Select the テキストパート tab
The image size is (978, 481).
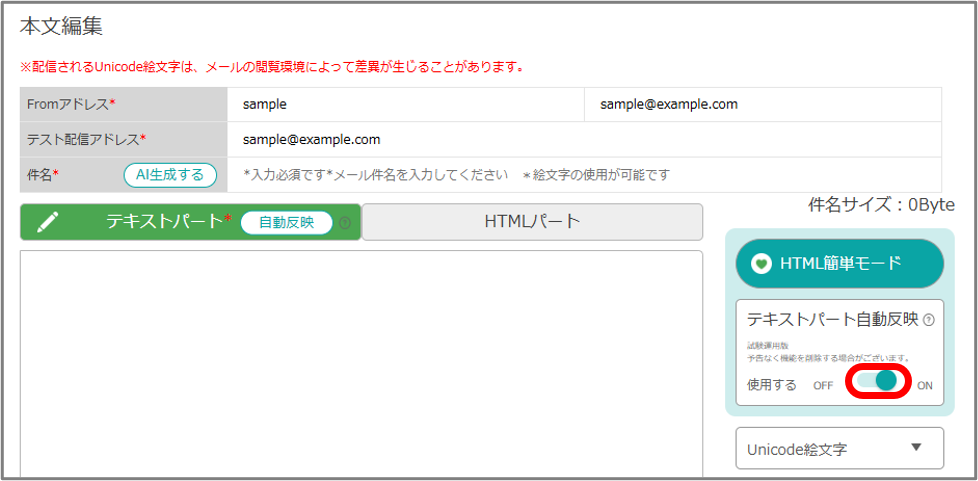tap(190, 222)
